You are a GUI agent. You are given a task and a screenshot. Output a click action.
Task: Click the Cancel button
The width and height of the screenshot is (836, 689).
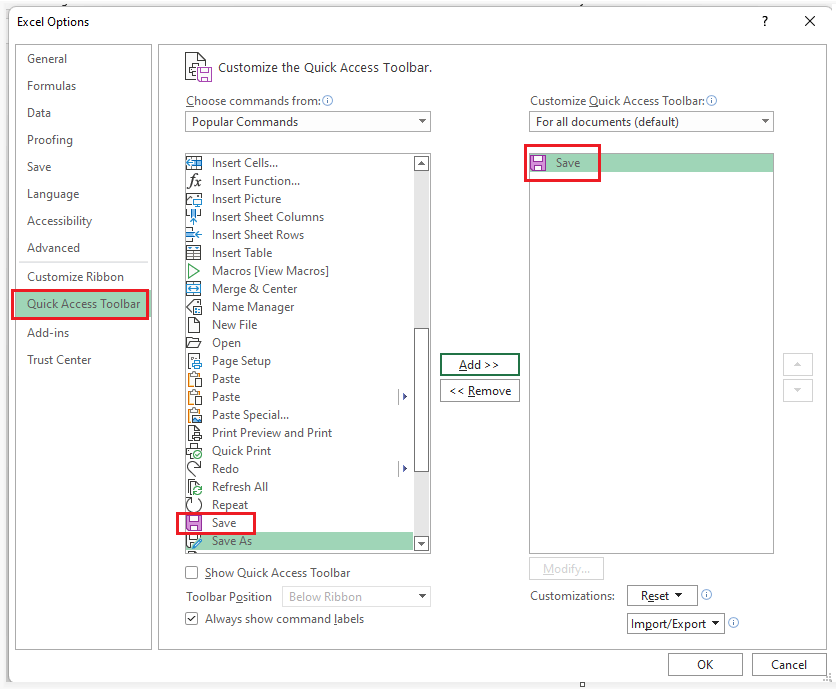click(x=789, y=664)
